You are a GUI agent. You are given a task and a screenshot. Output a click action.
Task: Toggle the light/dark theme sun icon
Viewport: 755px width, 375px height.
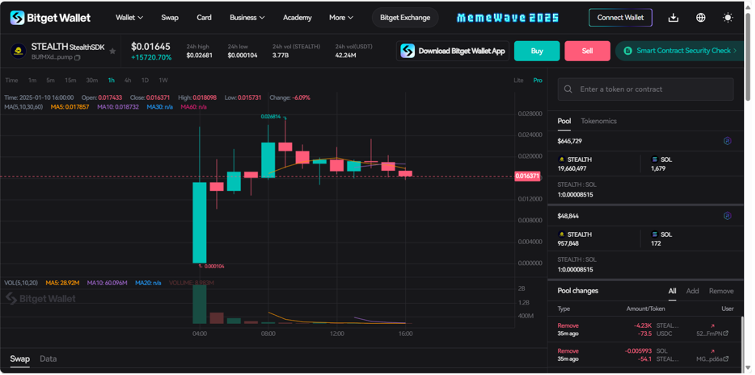pos(728,18)
